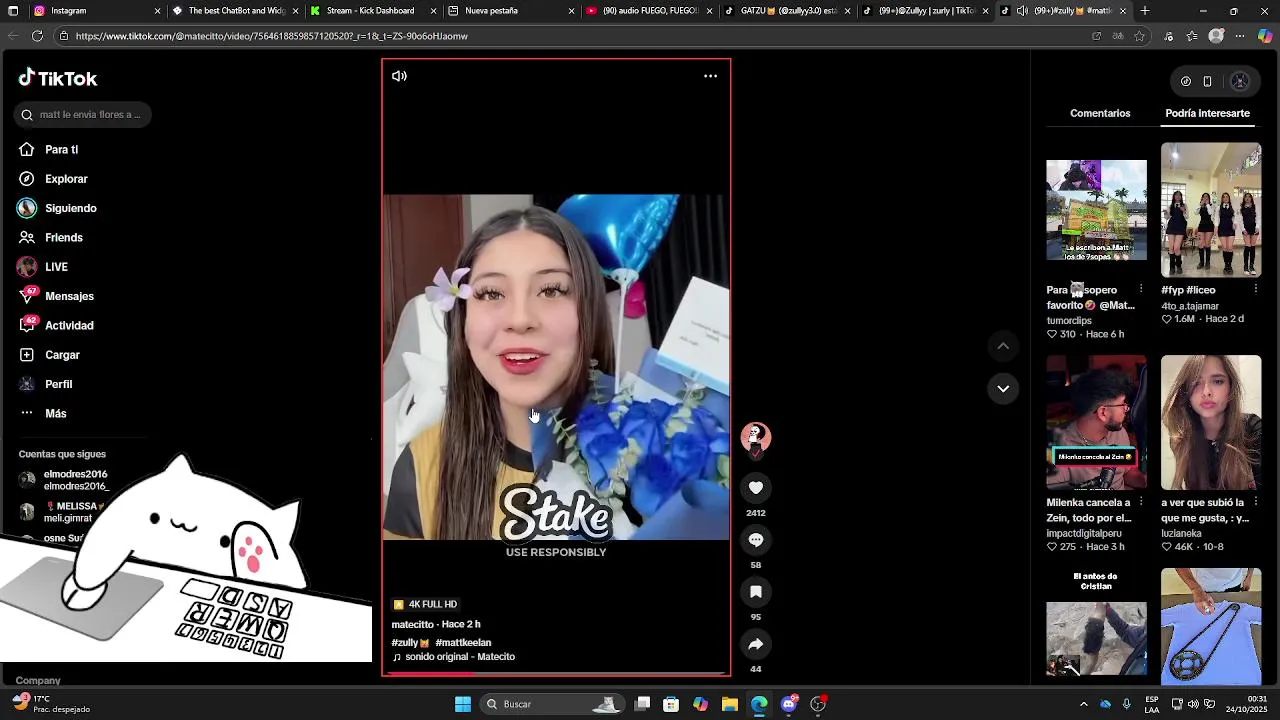Open Siguiendo in the sidebar

pyautogui.click(x=70, y=208)
